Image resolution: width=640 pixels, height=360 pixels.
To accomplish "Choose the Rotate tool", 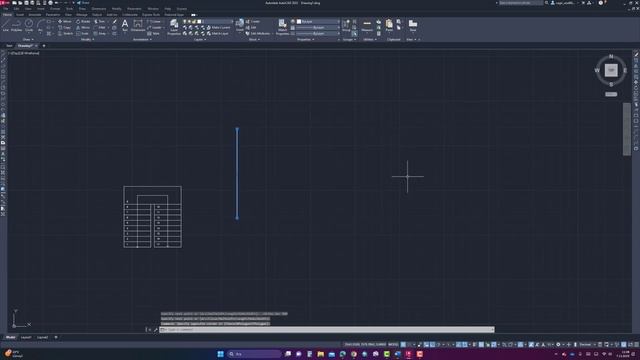I will [x=83, y=21].
